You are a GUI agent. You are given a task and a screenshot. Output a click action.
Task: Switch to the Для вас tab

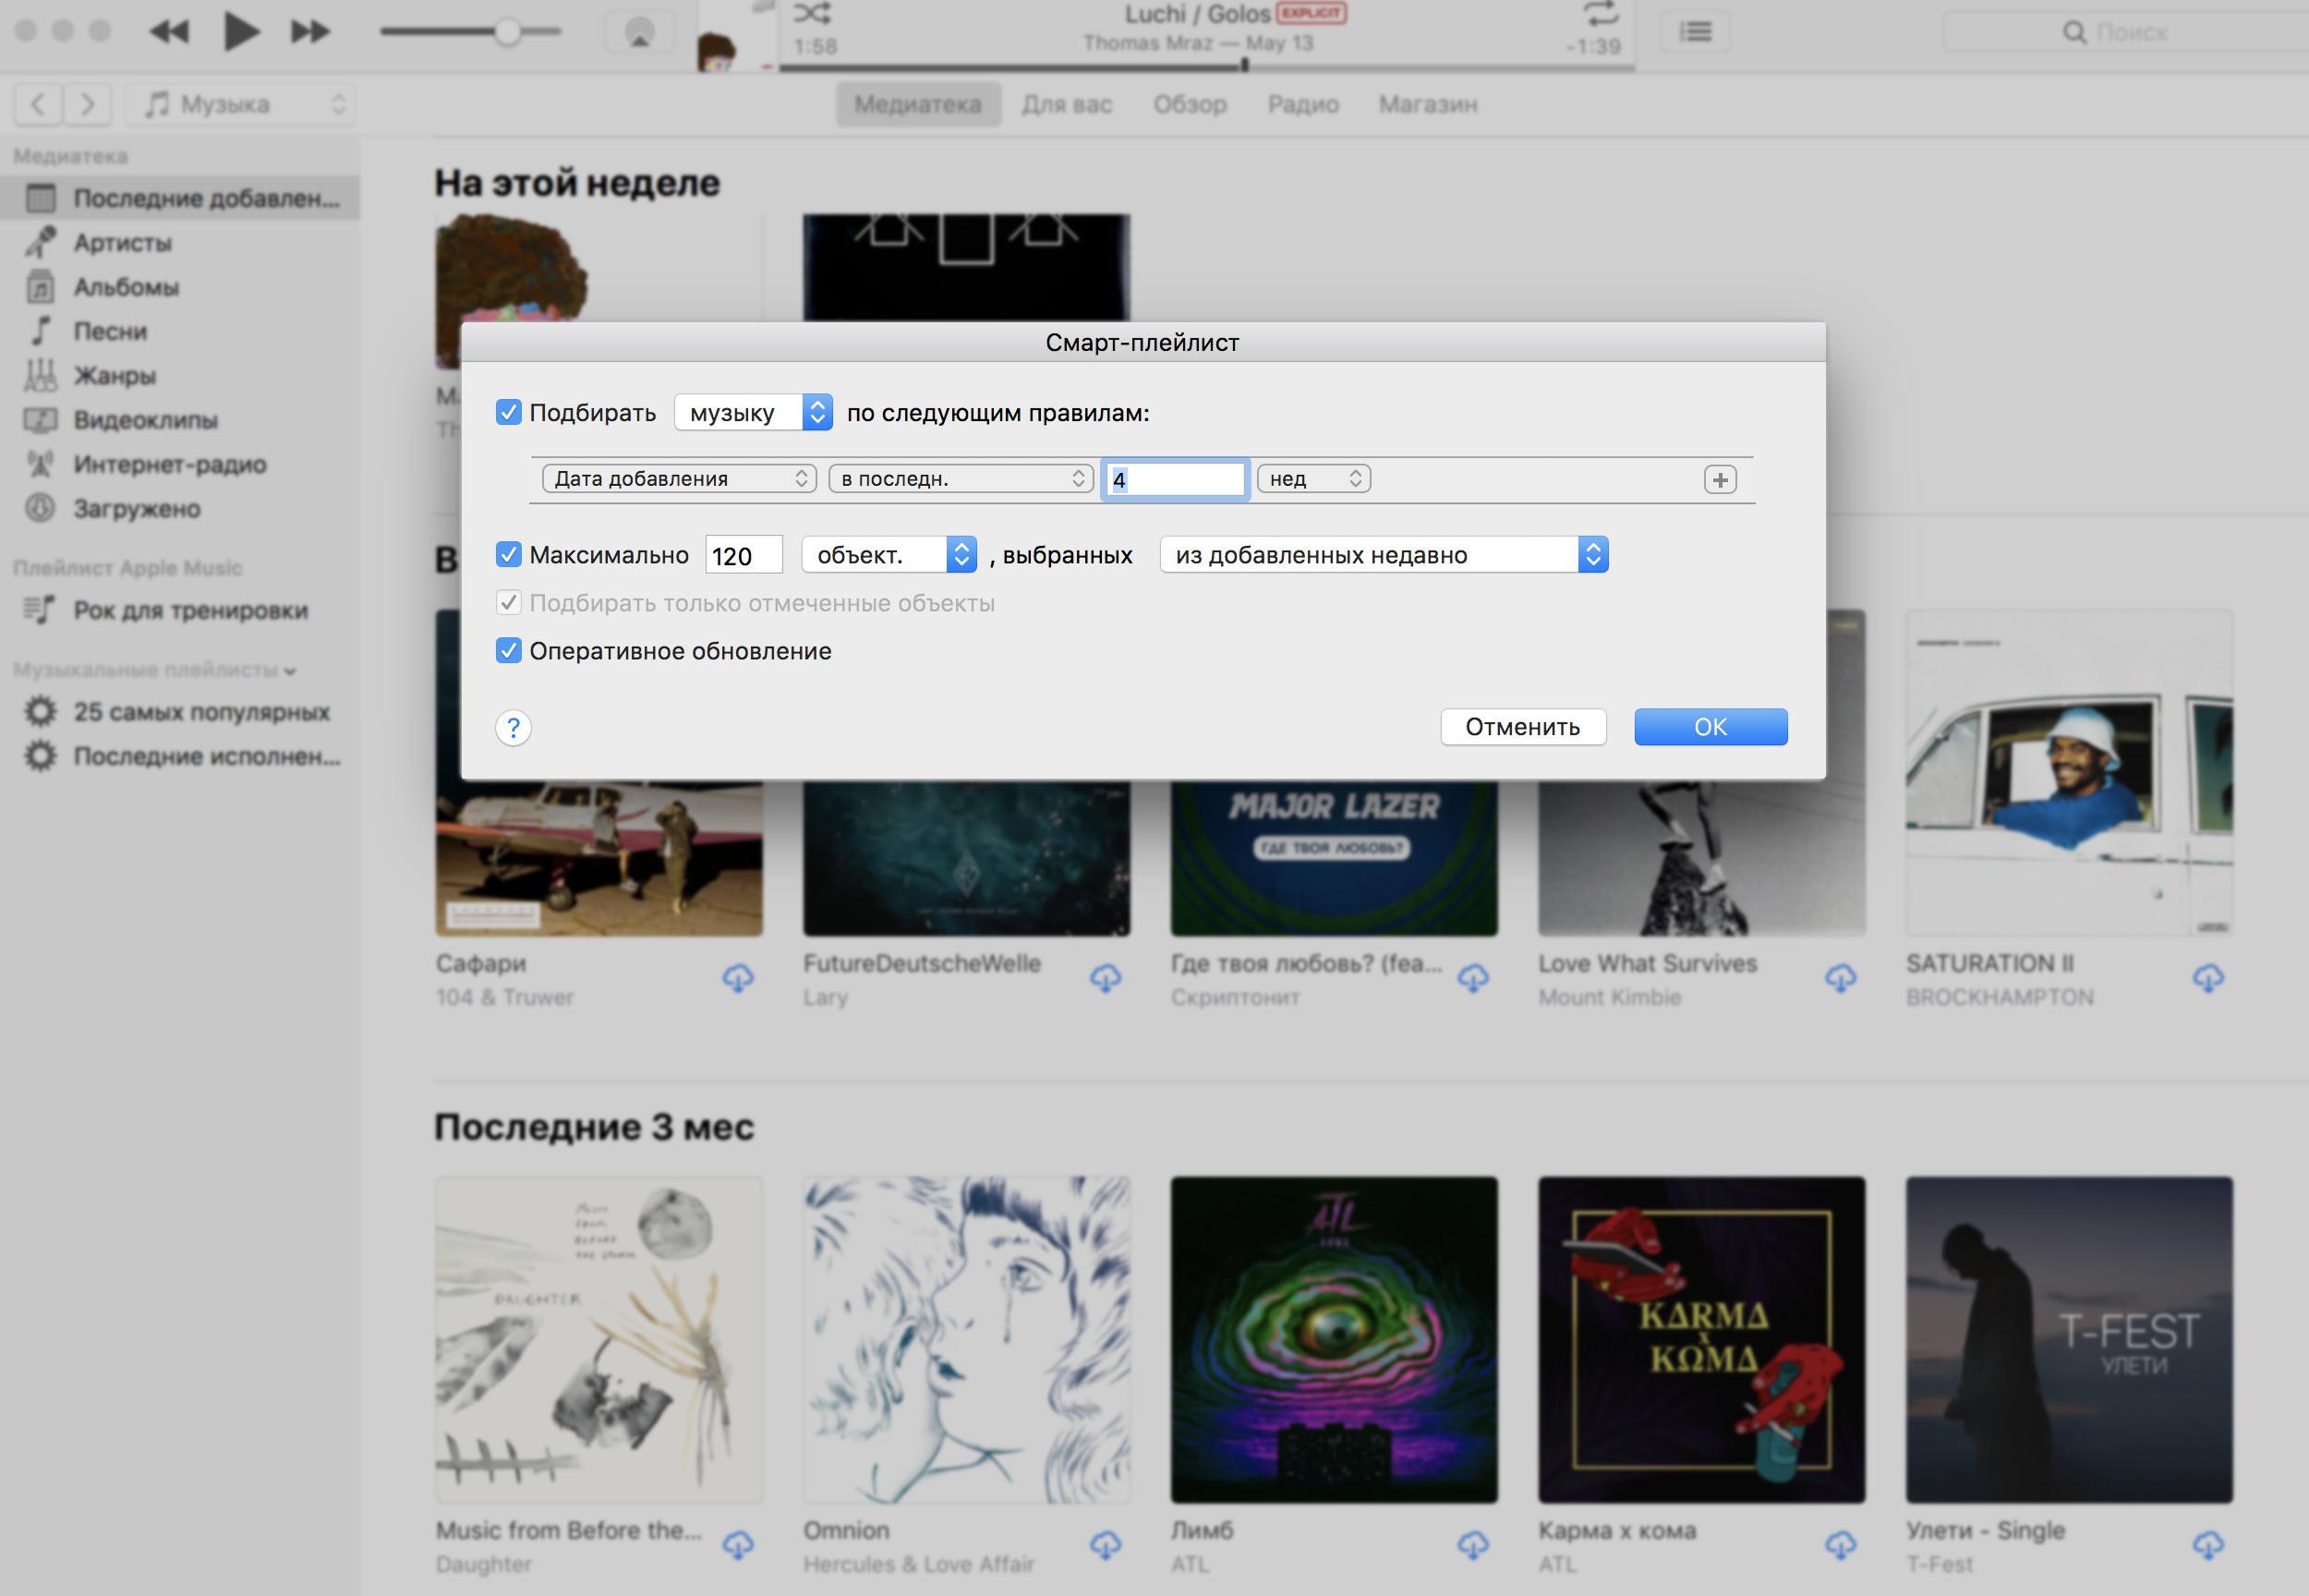point(1066,104)
